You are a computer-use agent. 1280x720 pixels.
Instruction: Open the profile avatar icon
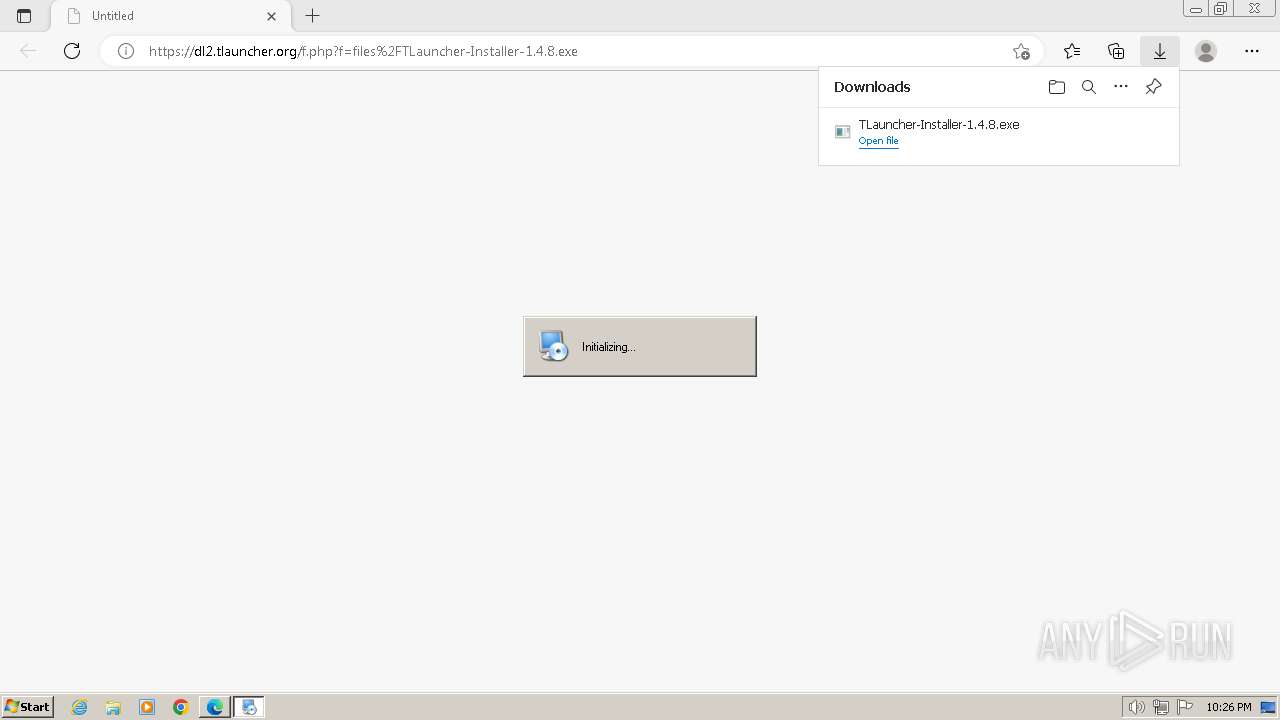coord(1206,51)
